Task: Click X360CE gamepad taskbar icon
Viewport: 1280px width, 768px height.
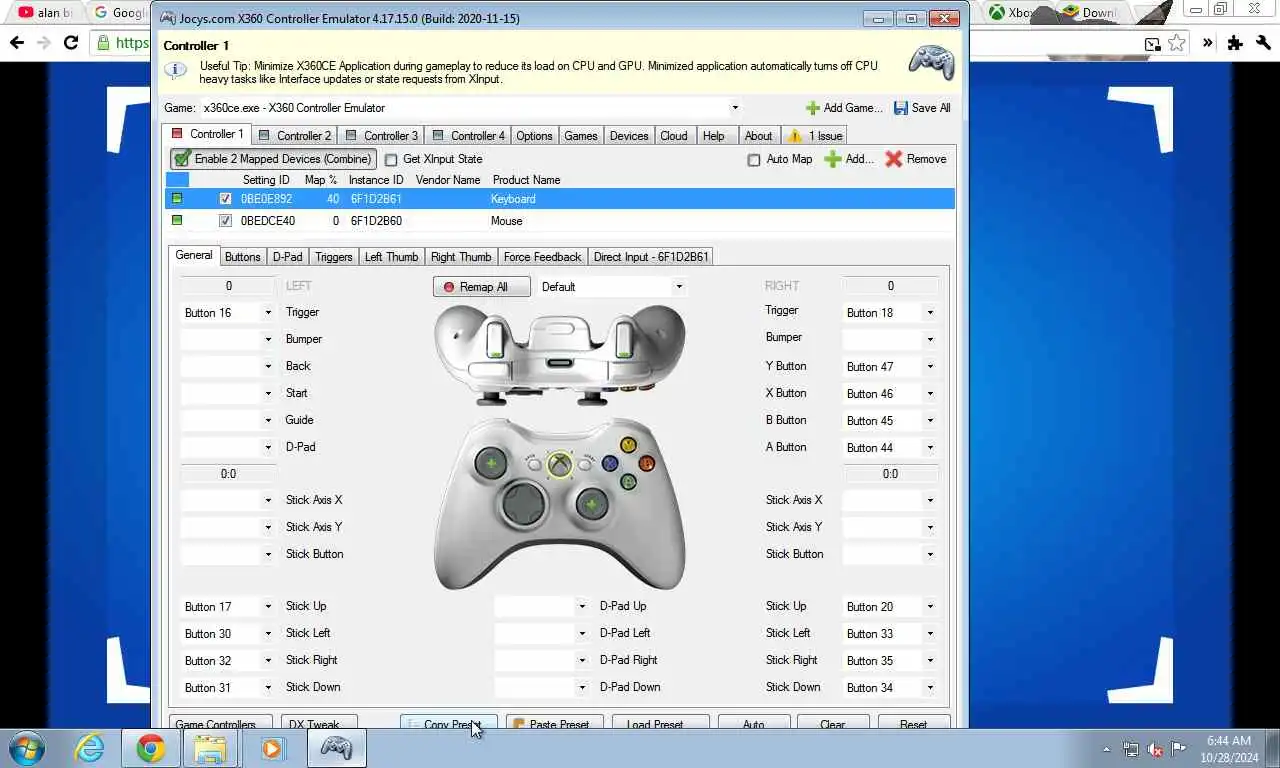Action: (336, 748)
